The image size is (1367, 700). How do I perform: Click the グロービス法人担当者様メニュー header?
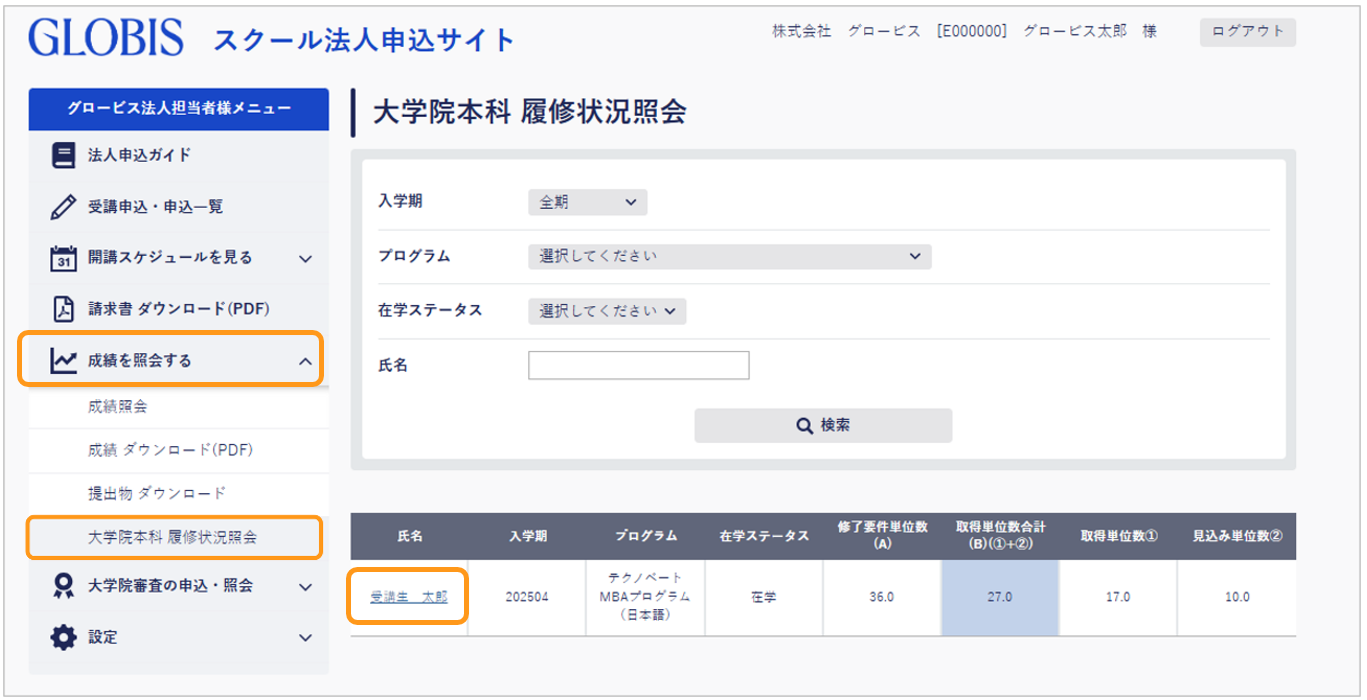click(x=179, y=108)
